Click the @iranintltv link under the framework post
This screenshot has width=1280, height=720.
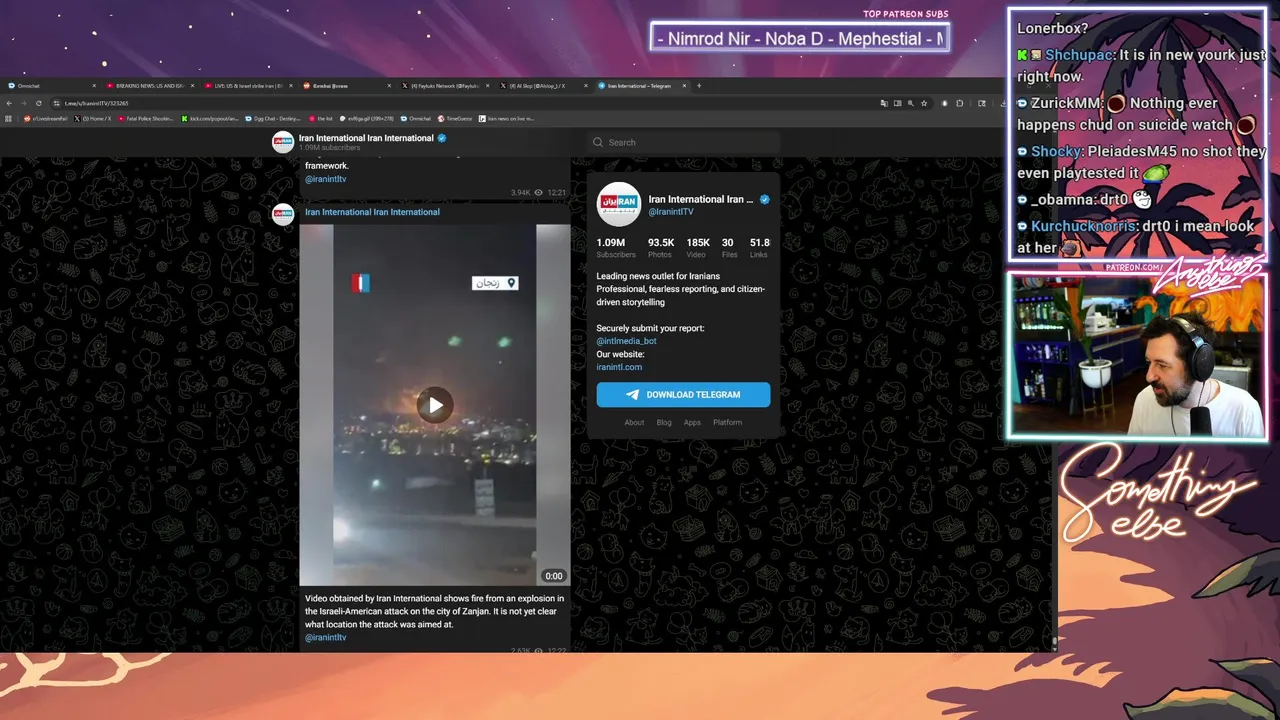pos(325,179)
